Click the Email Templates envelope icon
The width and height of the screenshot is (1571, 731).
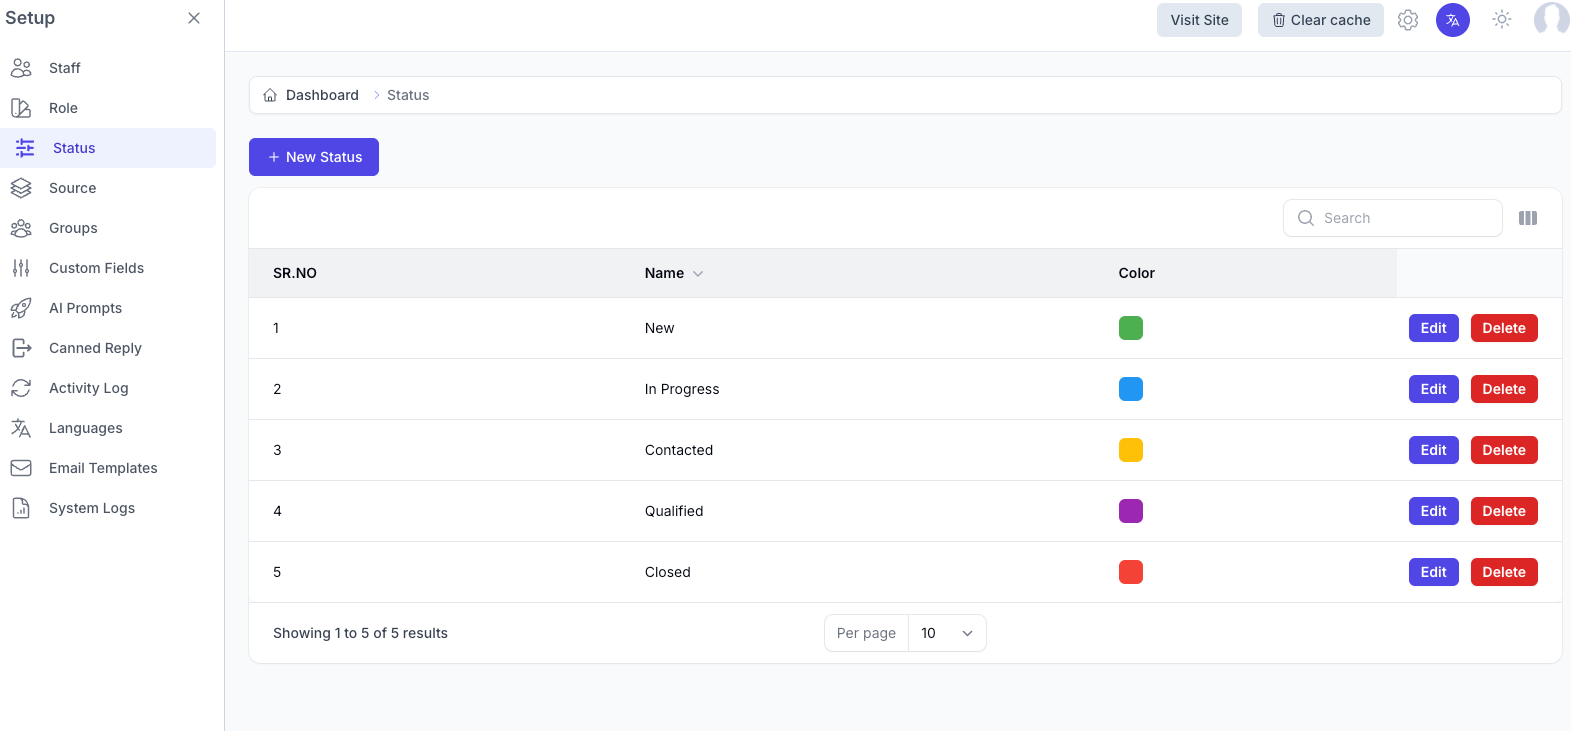21,468
